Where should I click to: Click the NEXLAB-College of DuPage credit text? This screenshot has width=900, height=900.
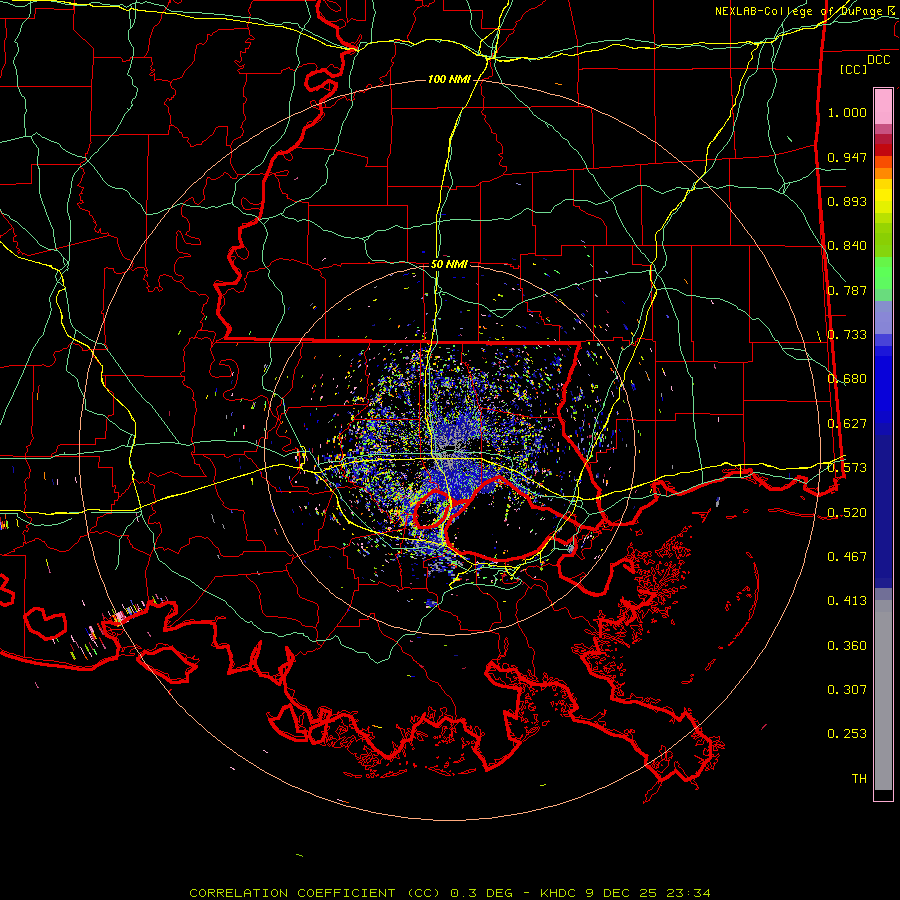click(x=806, y=11)
